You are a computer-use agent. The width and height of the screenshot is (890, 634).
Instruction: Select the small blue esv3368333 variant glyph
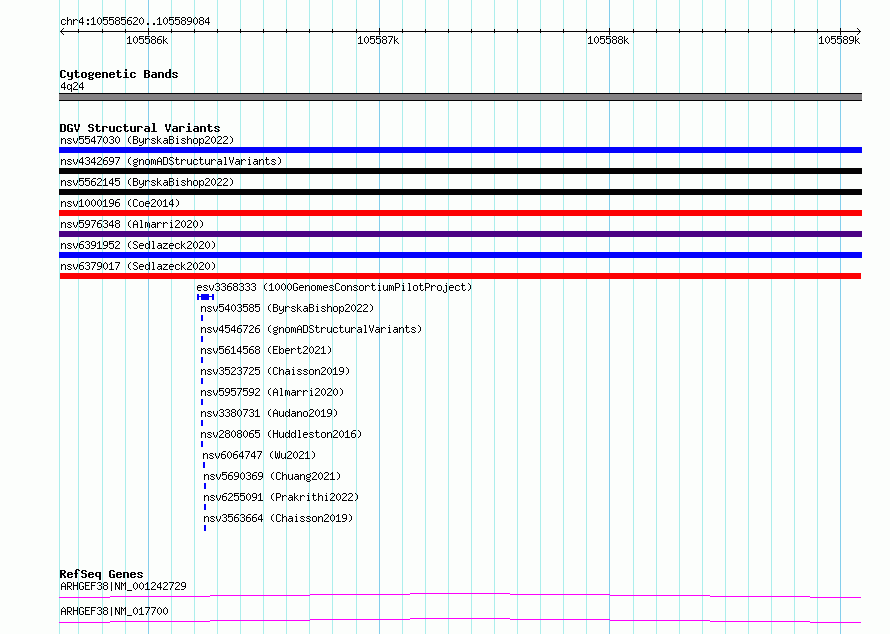point(205,297)
